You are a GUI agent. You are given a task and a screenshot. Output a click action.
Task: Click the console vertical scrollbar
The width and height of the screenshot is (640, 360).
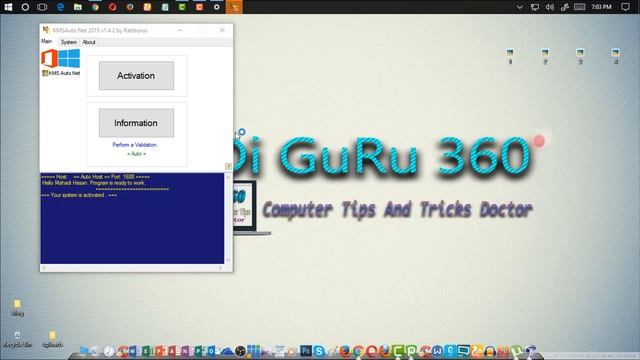pyautogui.click(x=228, y=218)
